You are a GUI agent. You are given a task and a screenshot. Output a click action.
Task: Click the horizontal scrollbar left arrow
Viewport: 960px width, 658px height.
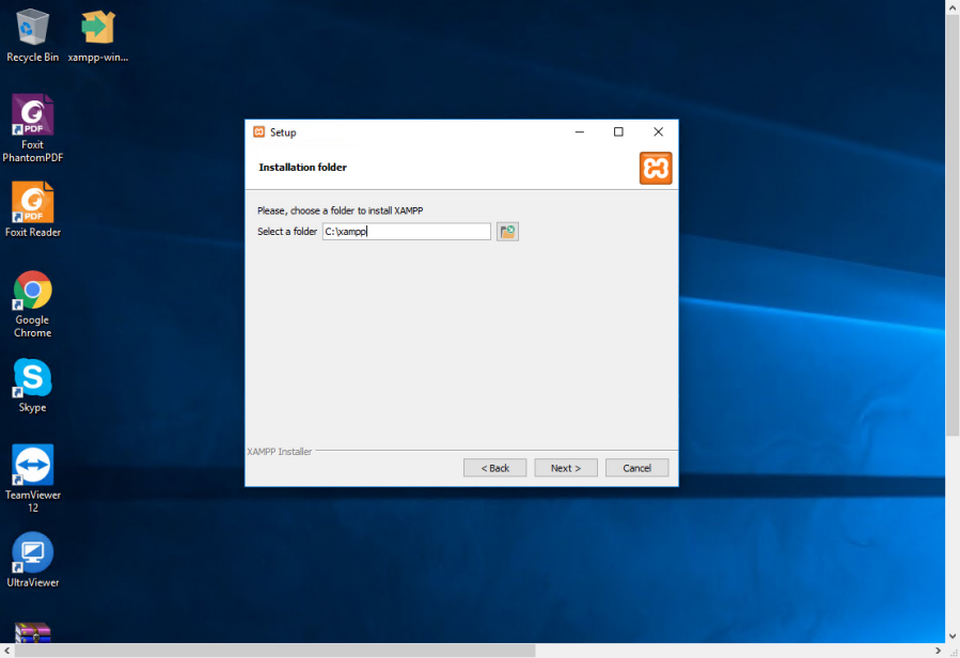[x=6, y=651]
